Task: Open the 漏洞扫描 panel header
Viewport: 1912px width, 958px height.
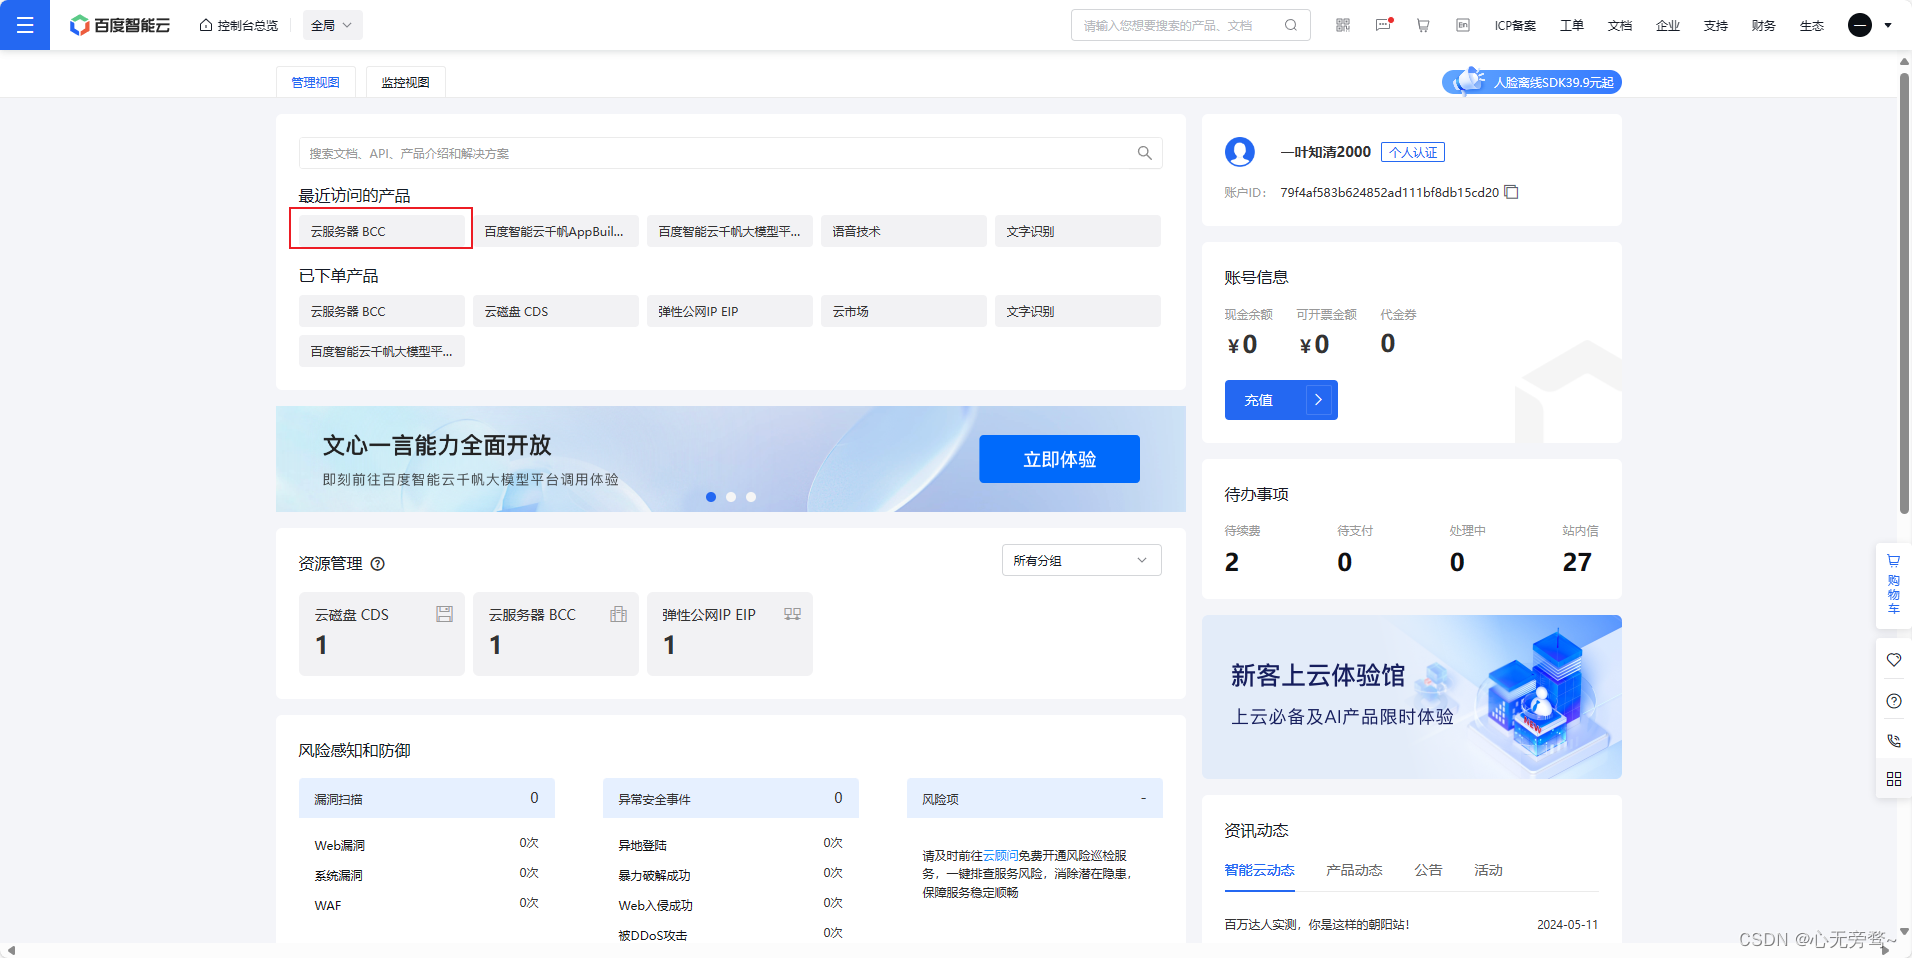Action: [427, 798]
